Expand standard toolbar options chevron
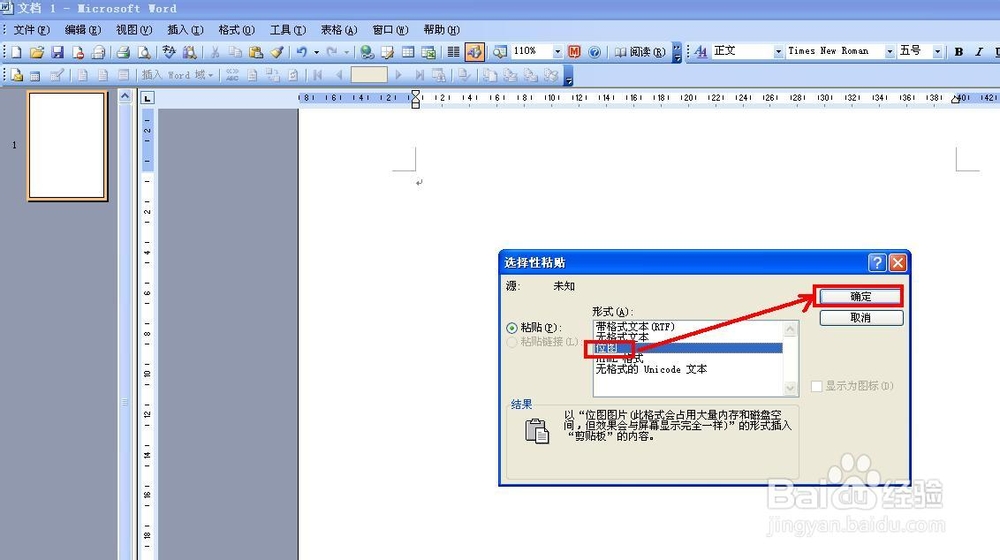Image resolution: width=1000 pixels, height=560 pixels. 677,52
